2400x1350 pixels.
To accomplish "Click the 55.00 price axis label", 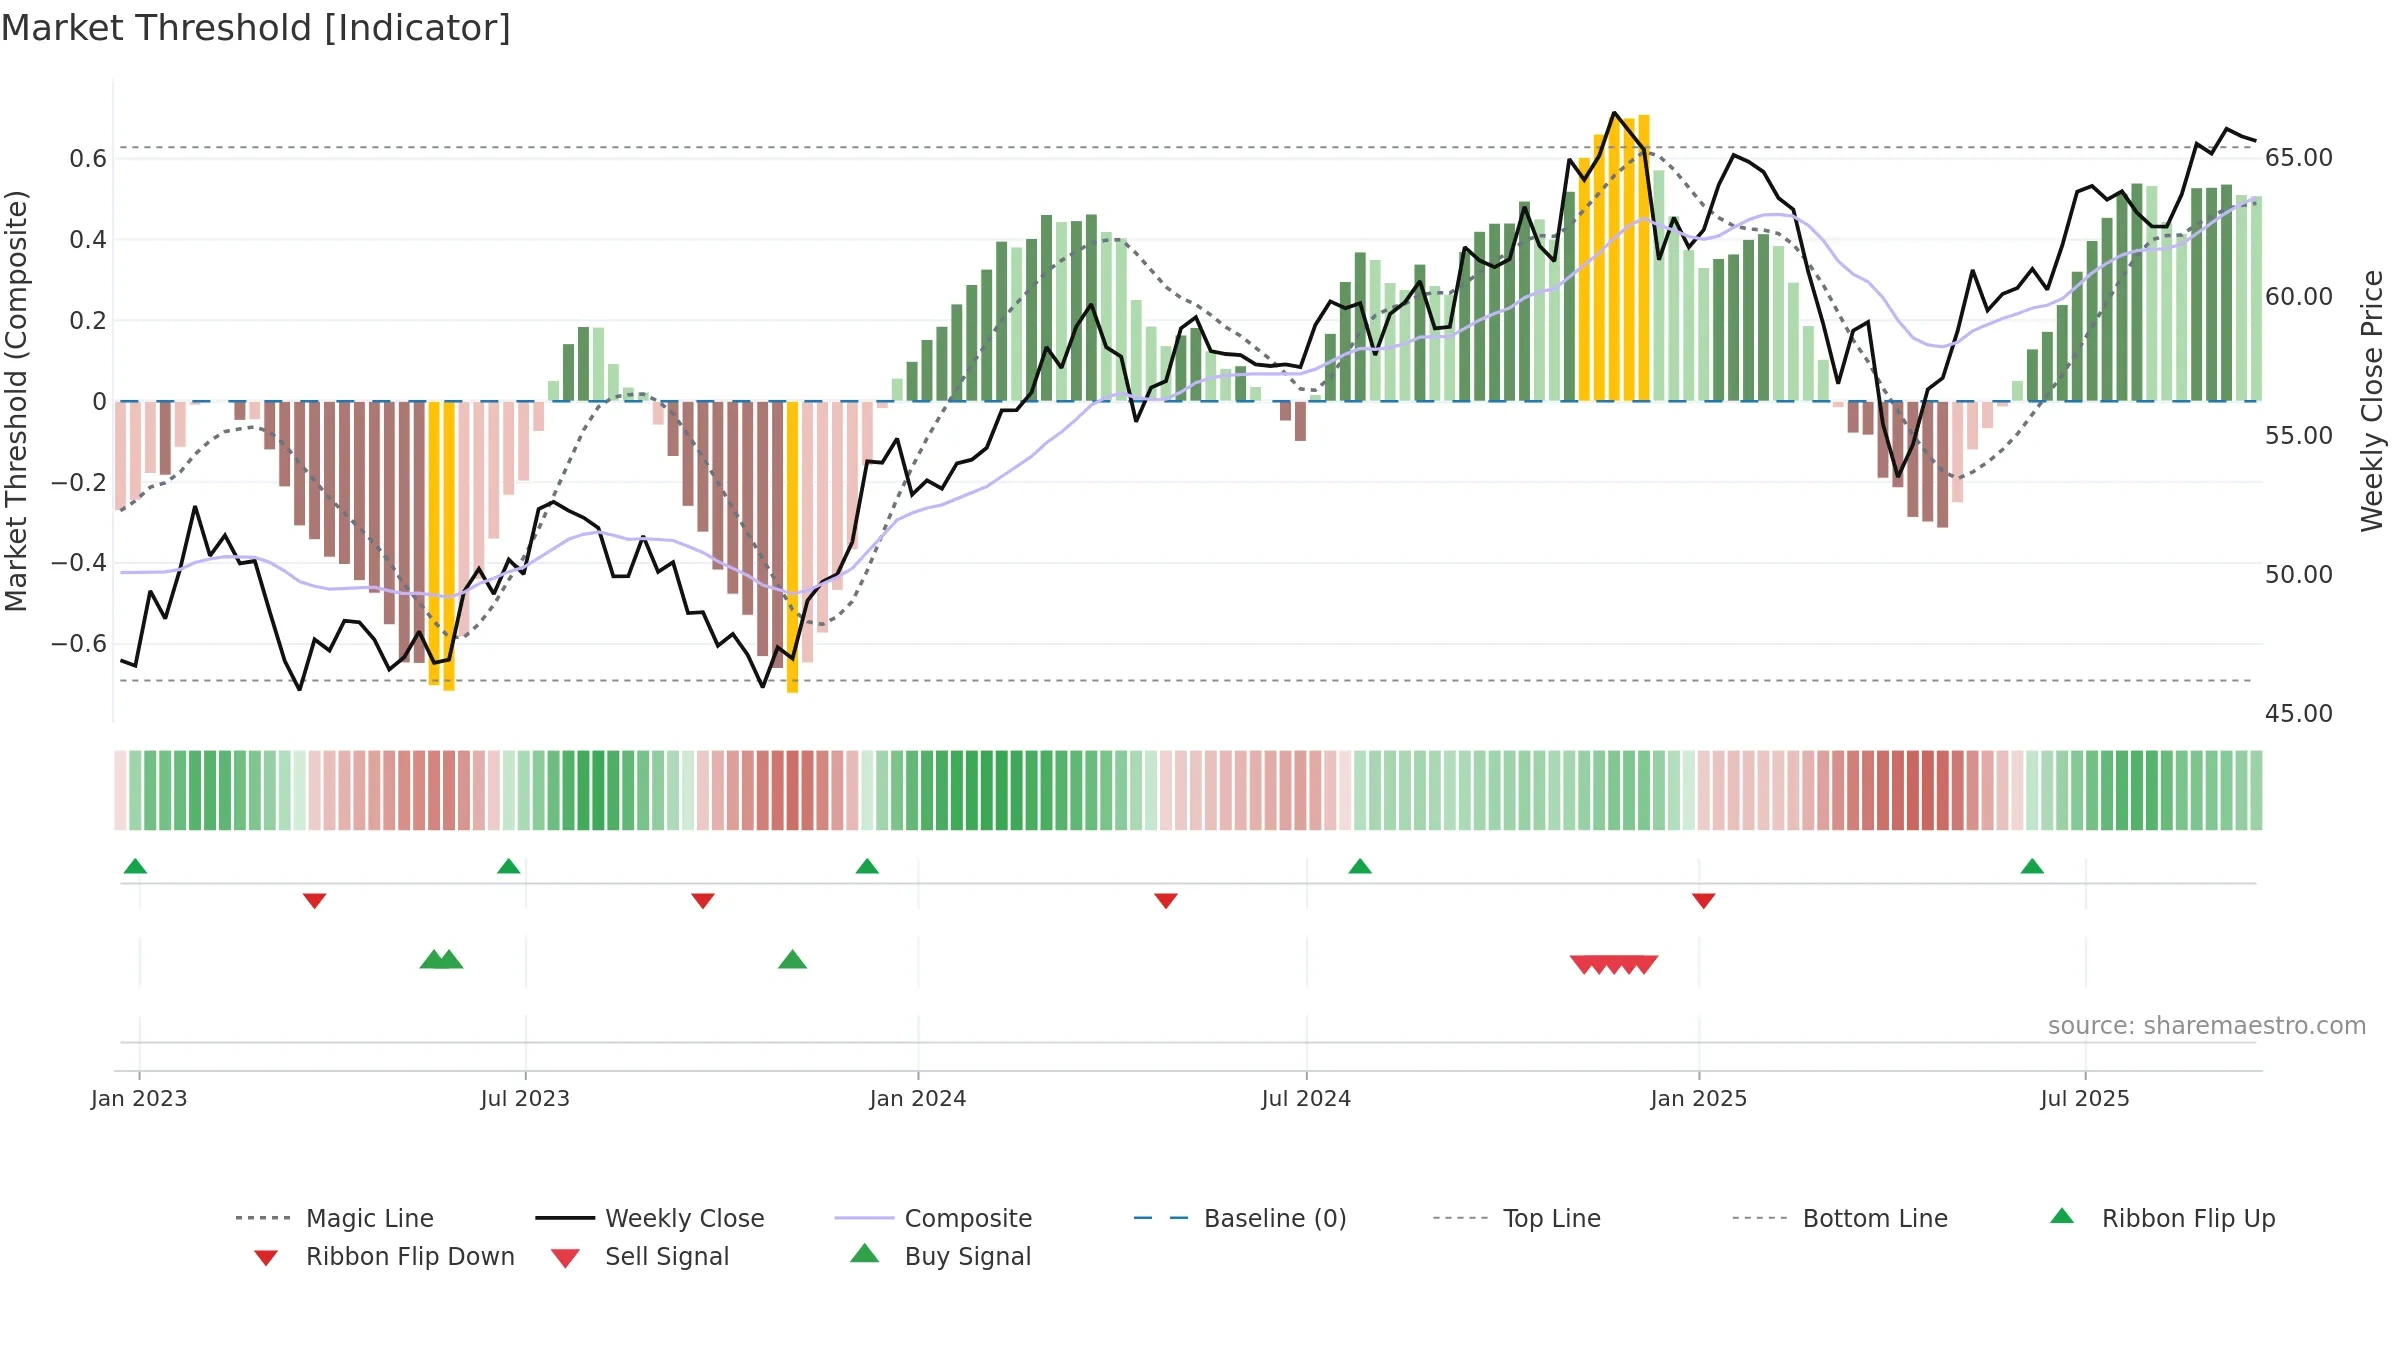I will click(x=2299, y=436).
